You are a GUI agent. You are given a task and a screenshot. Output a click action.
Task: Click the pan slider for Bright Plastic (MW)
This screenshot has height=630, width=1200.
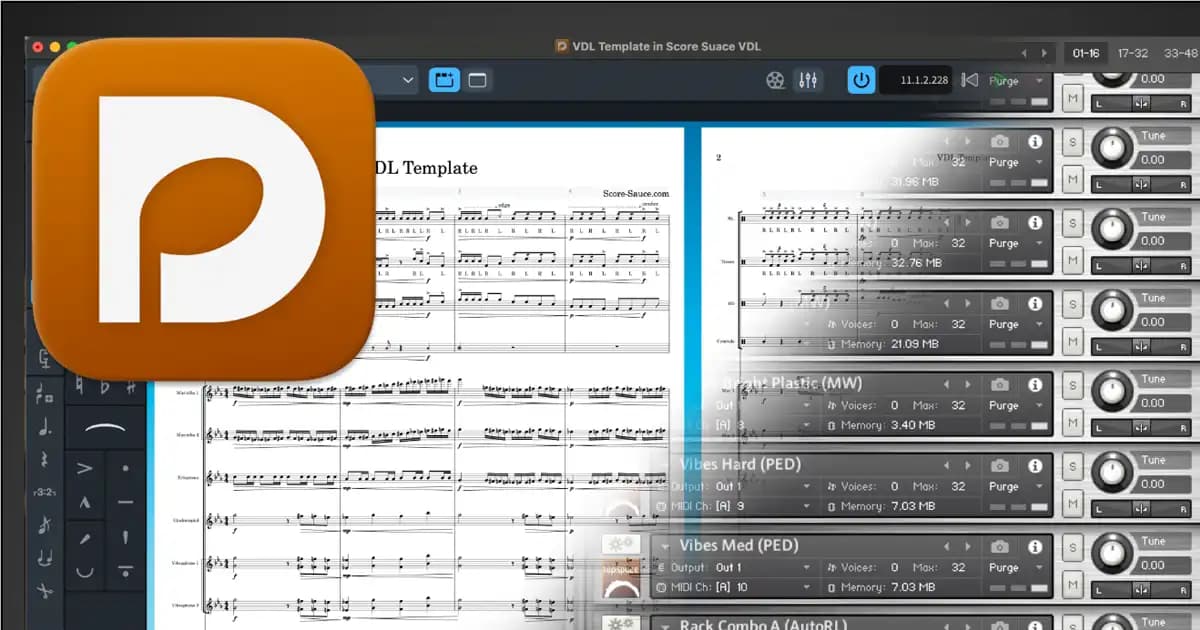click(1143, 427)
